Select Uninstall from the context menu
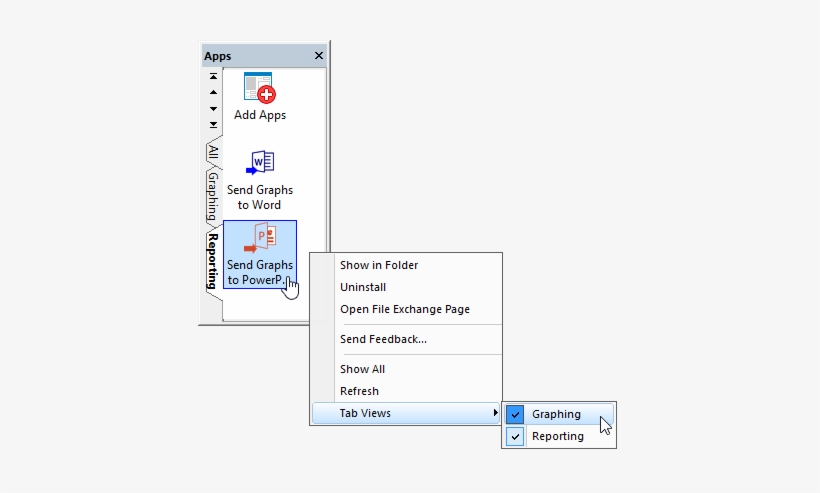This screenshot has width=820, height=493. pyautogui.click(x=363, y=287)
